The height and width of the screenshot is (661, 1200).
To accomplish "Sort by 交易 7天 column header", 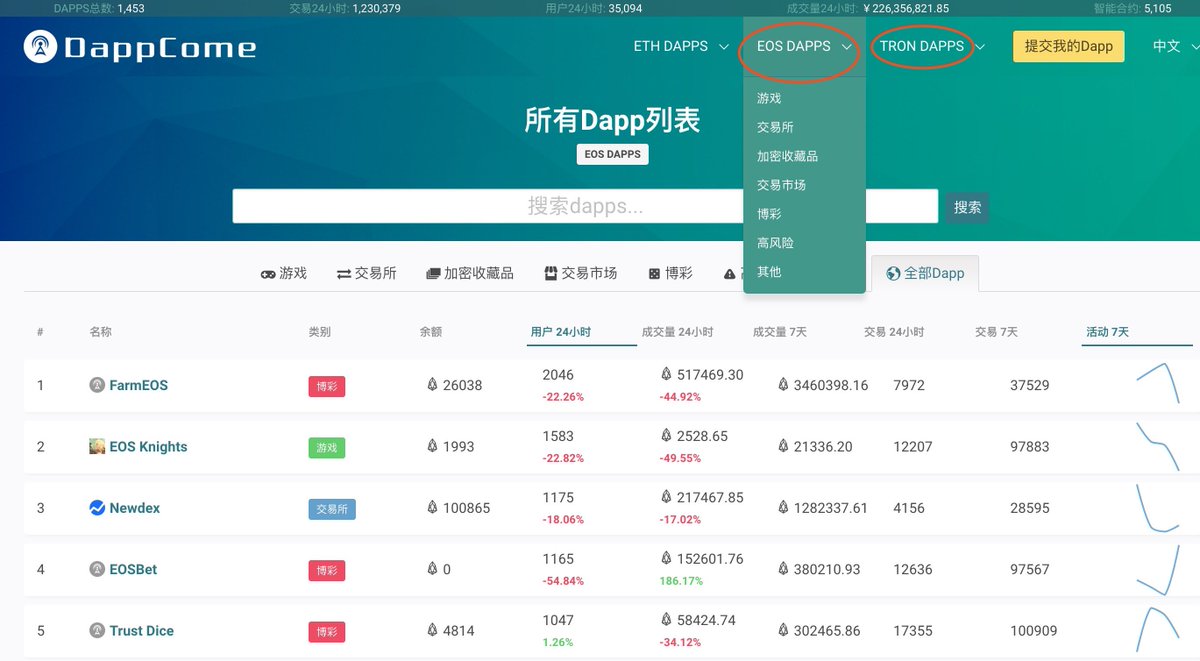I will point(996,332).
